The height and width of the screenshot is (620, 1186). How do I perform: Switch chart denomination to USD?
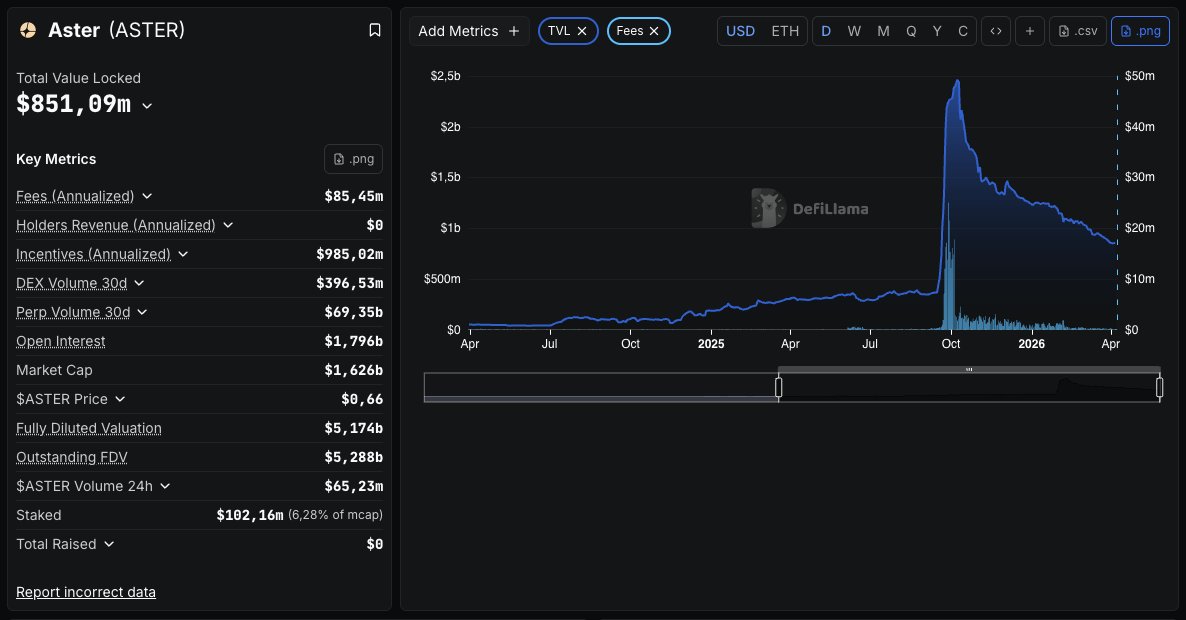point(740,31)
